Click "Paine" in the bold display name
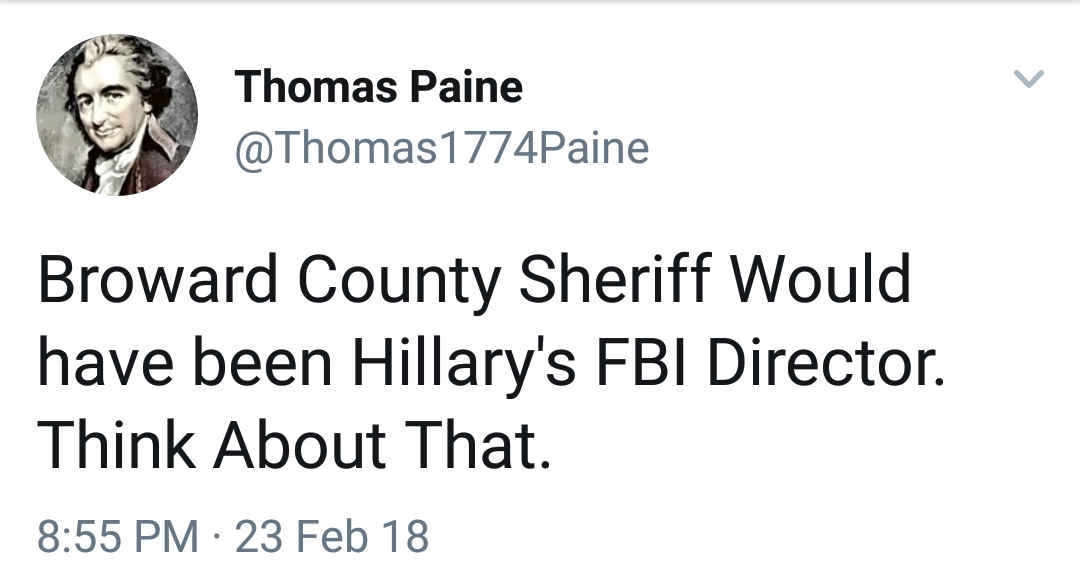 (x=466, y=88)
